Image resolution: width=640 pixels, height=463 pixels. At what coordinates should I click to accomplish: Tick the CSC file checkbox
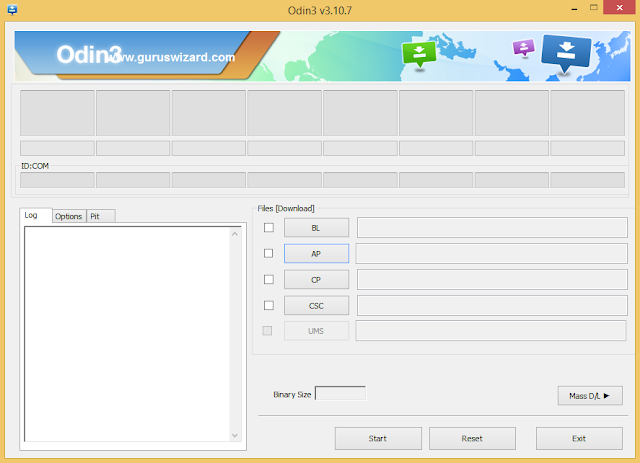click(269, 305)
